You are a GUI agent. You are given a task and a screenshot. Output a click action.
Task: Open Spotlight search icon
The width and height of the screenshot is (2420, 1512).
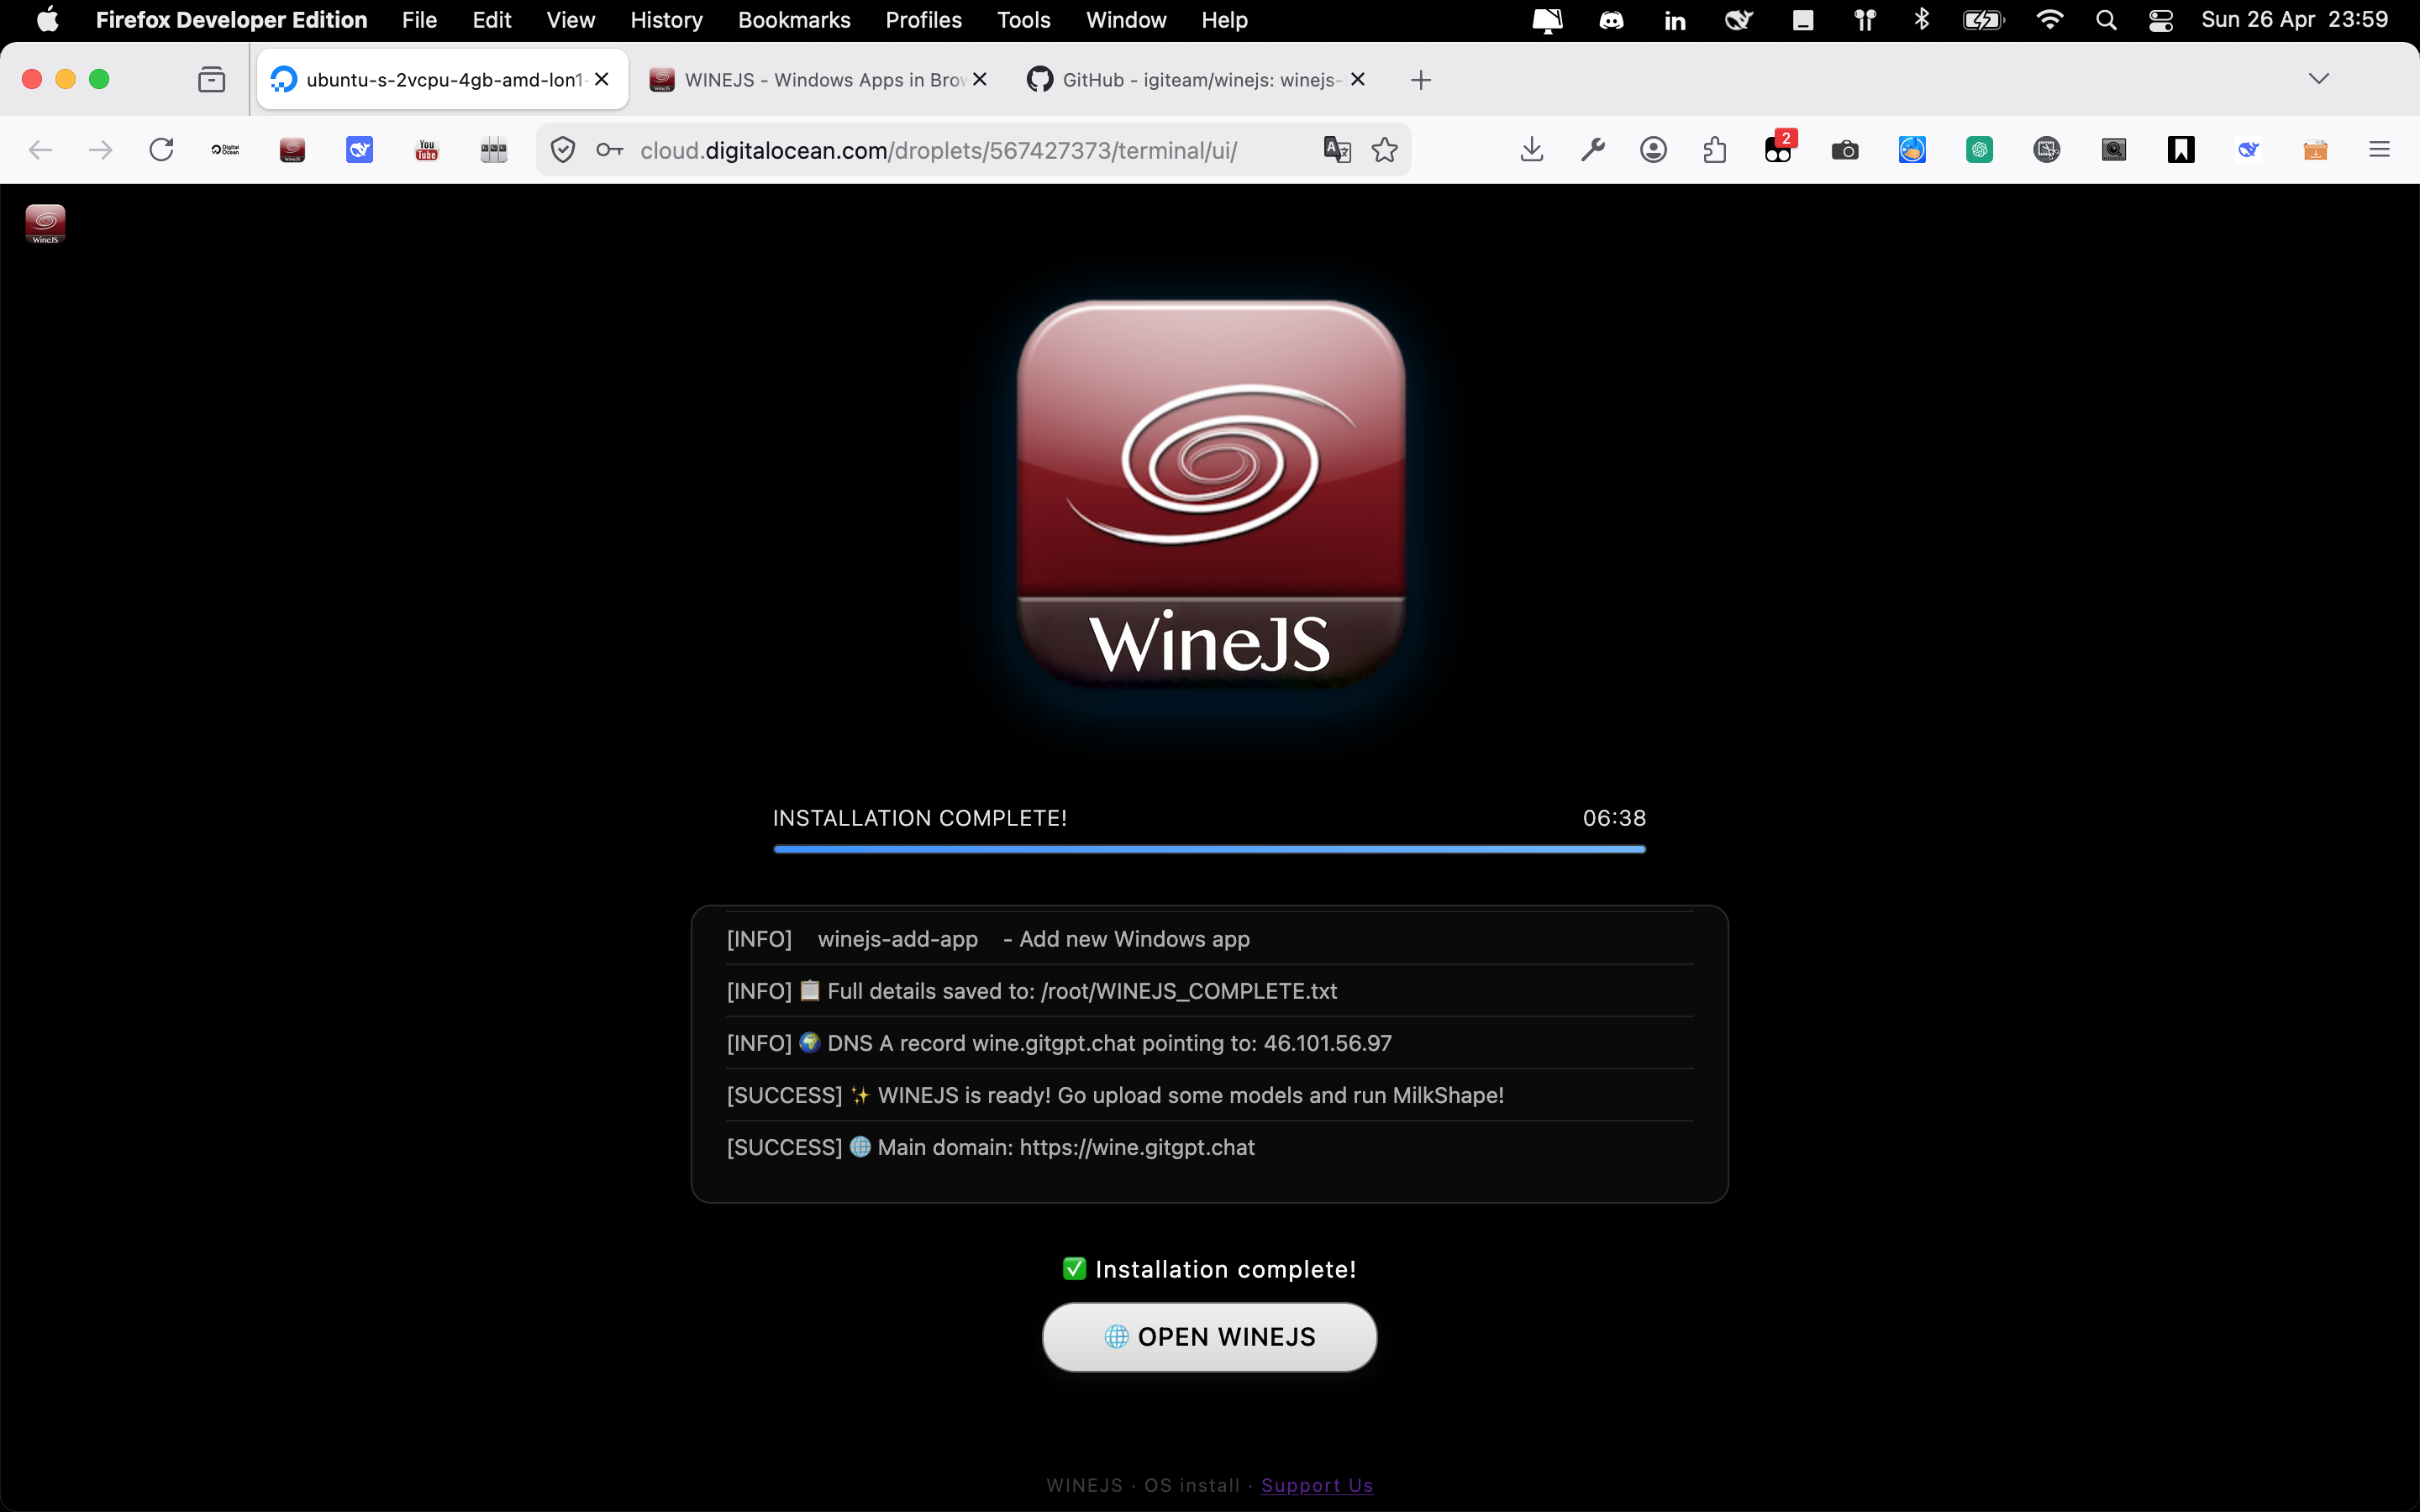click(2106, 20)
